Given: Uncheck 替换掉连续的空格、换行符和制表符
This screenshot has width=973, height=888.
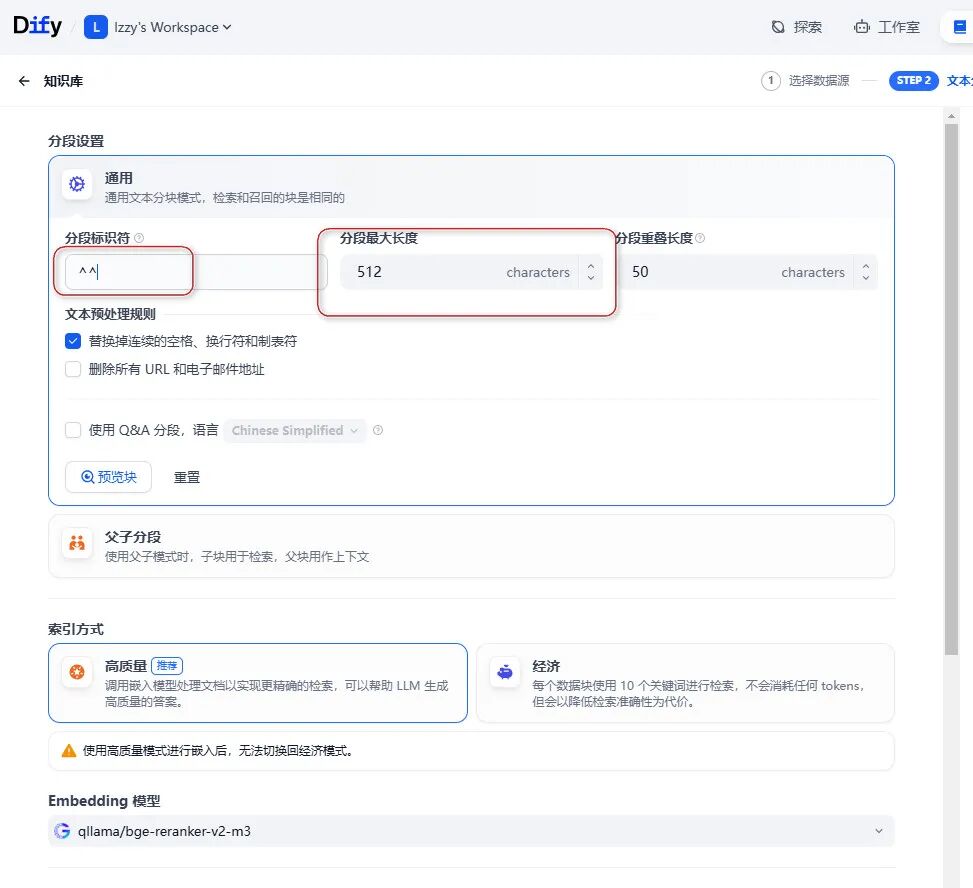Looking at the screenshot, I should (73, 341).
